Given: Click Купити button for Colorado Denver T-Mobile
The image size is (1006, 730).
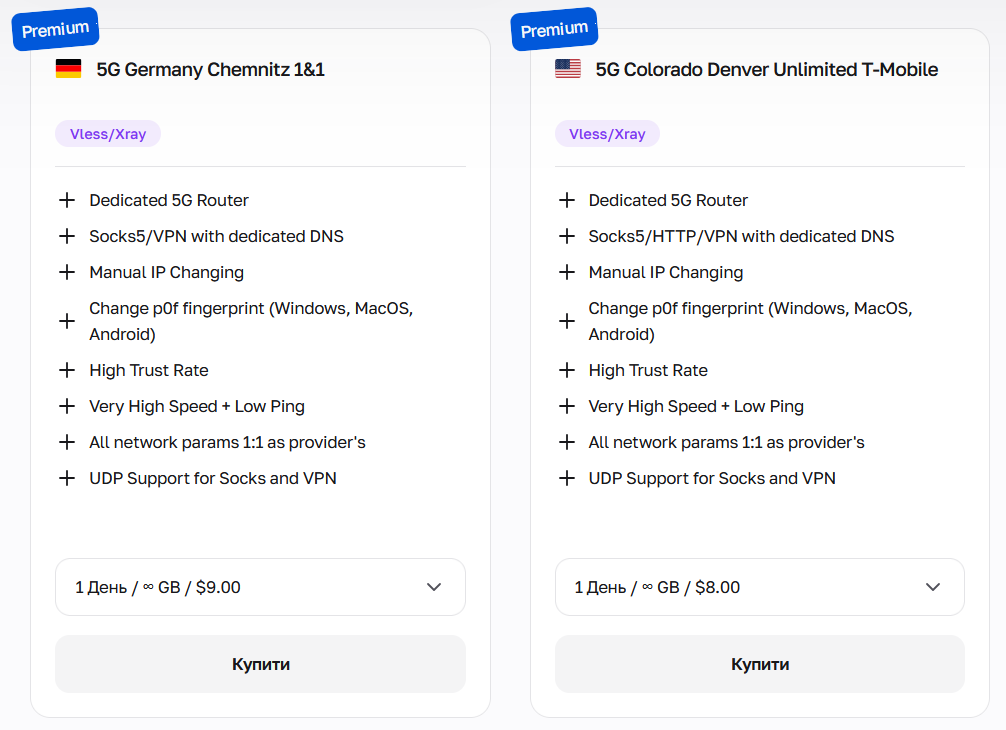Looking at the screenshot, I should pos(760,664).
